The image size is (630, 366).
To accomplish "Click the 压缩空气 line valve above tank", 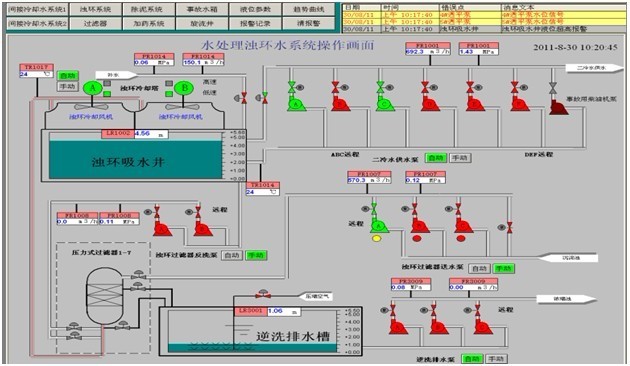I will click(x=263, y=294).
